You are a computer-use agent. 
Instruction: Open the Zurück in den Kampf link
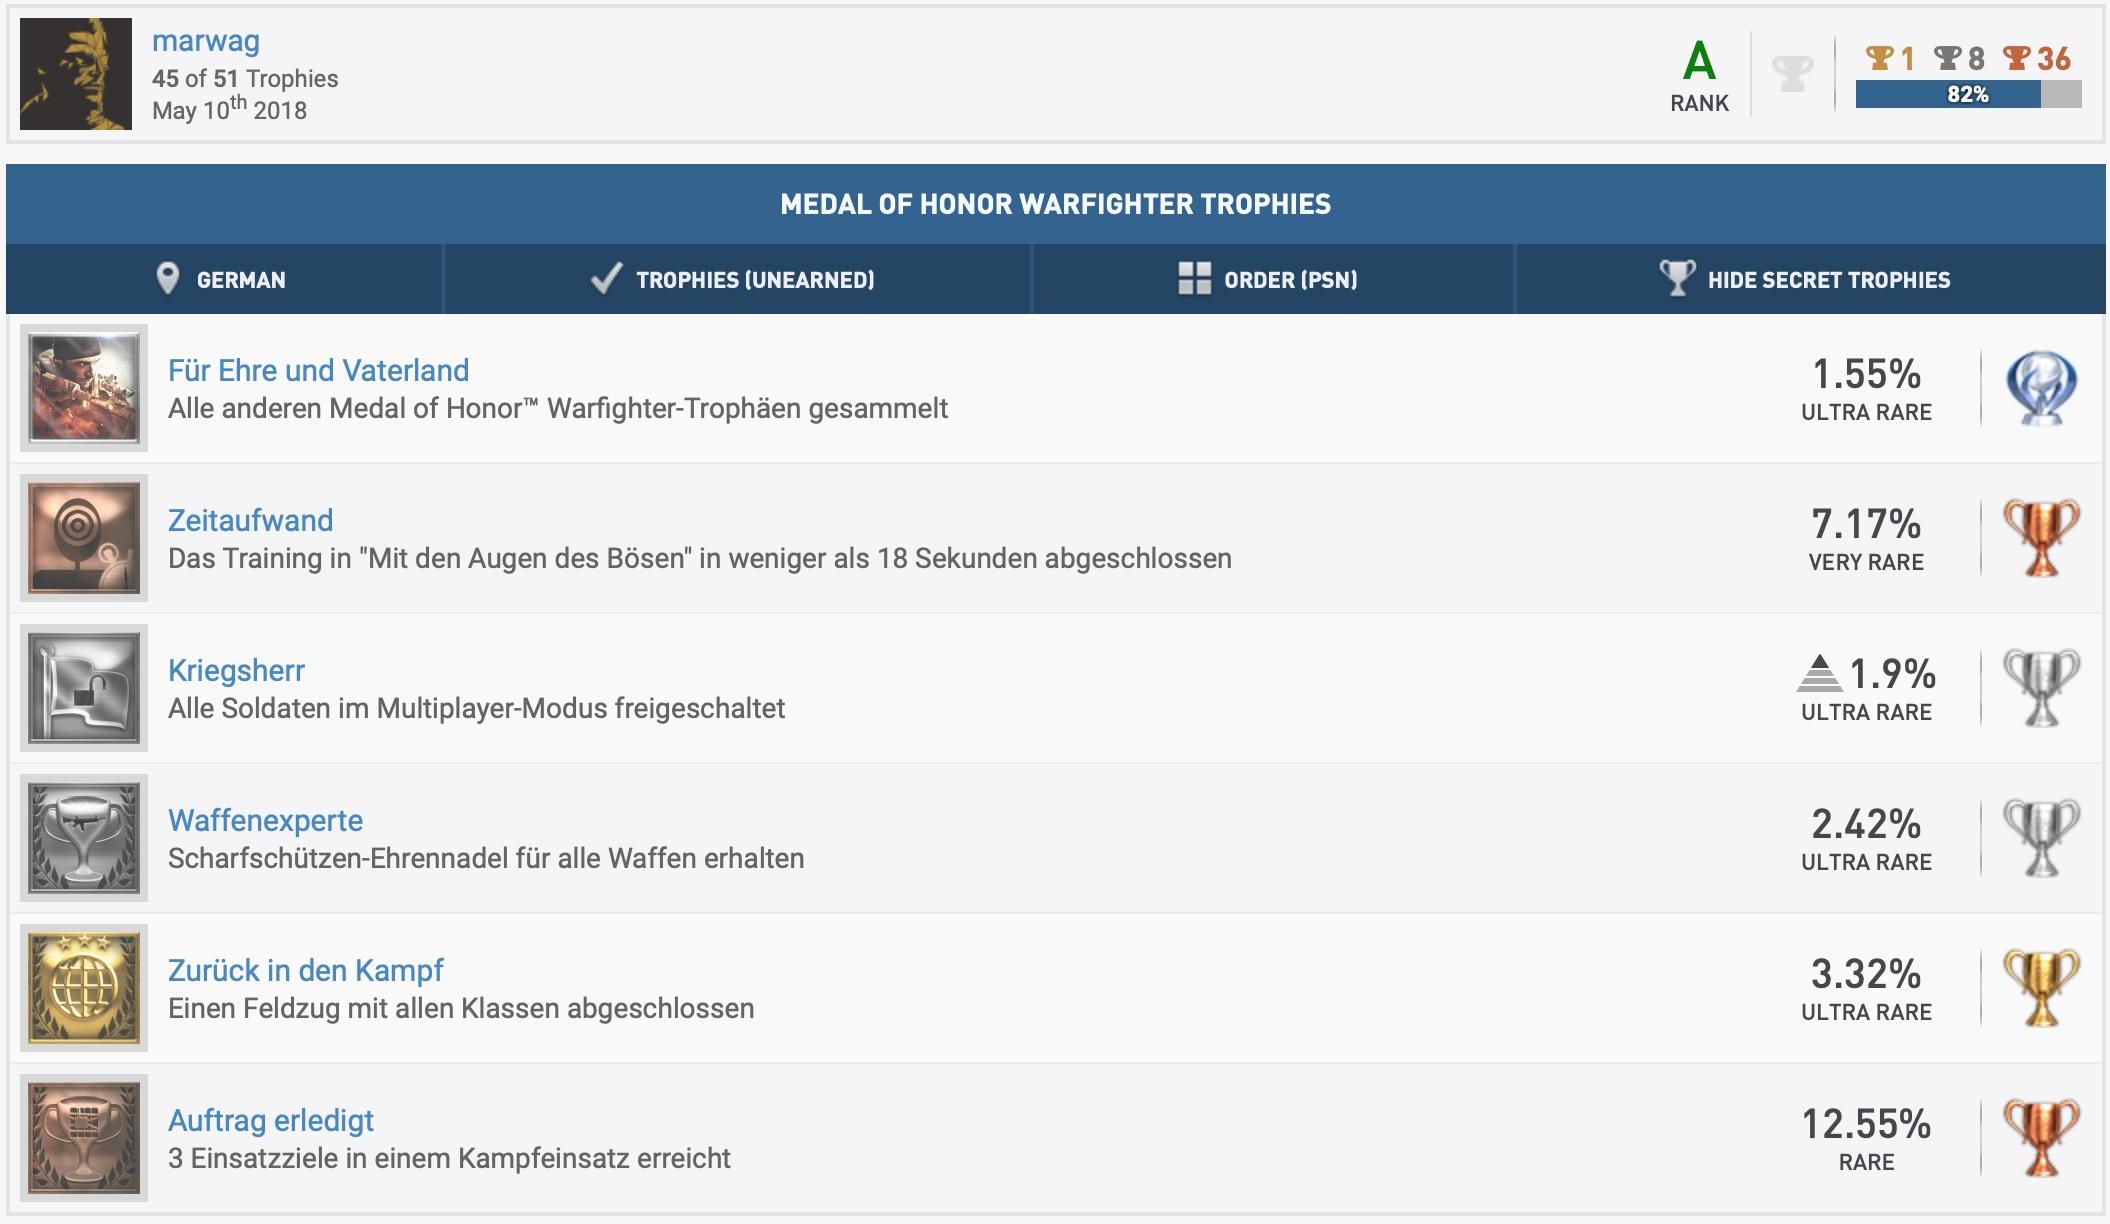[305, 971]
